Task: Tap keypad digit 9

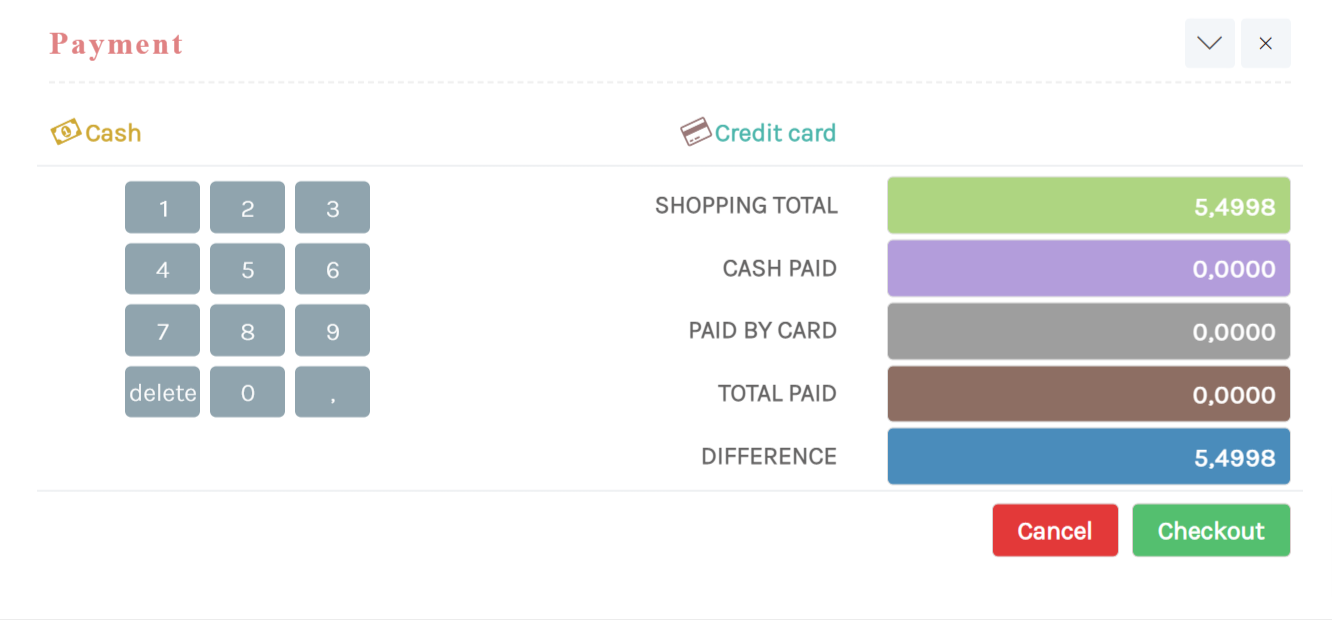Action: [332, 330]
